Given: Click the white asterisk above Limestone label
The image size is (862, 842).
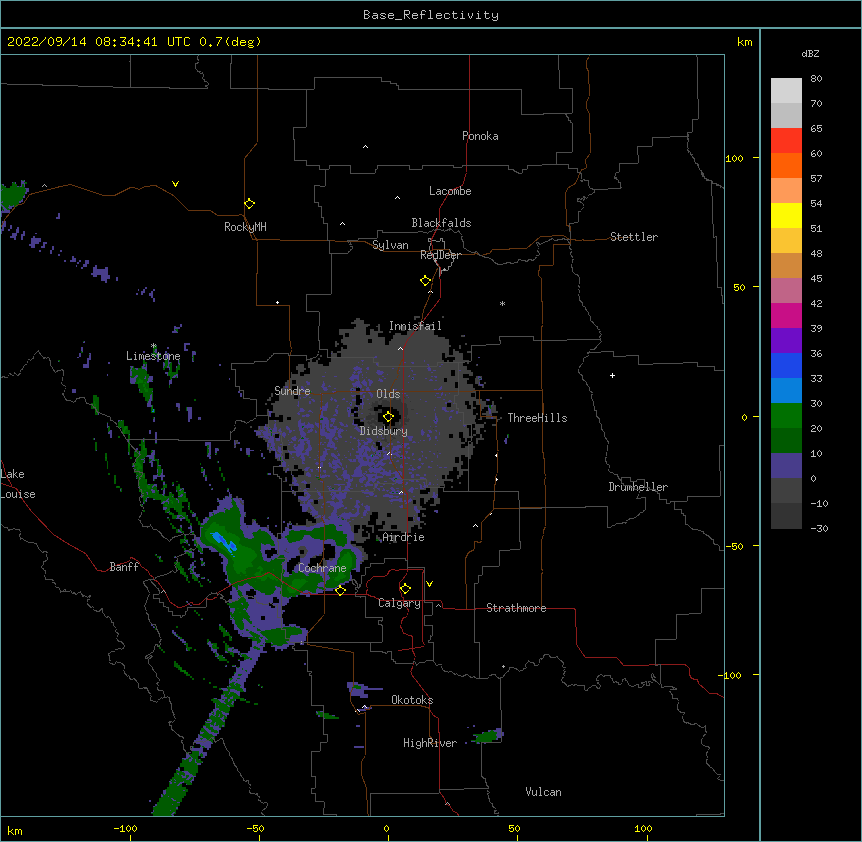Looking at the screenshot, I should 154,346.
